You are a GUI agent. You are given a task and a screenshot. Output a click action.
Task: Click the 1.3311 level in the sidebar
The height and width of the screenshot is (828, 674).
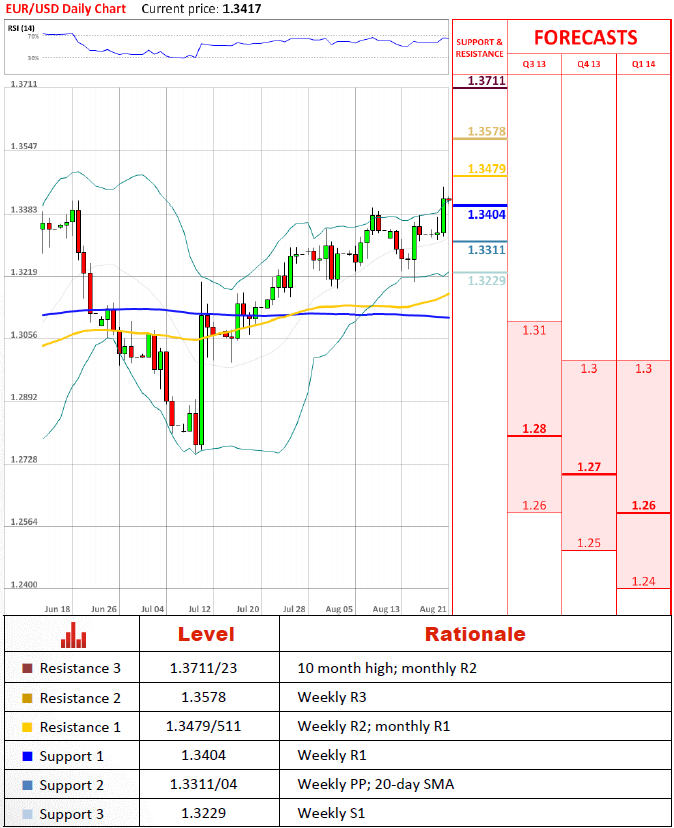[486, 250]
